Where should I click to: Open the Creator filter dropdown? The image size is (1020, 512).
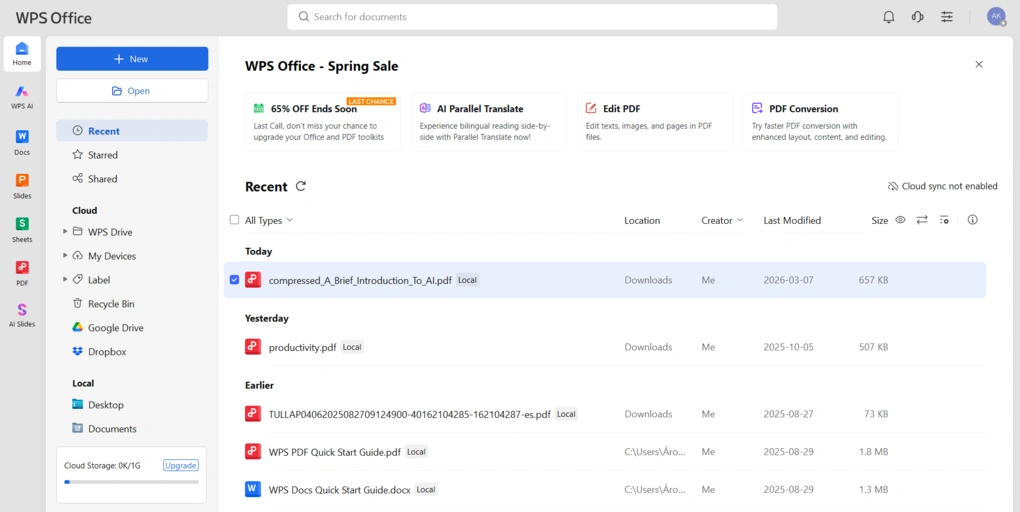tap(722, 221)
